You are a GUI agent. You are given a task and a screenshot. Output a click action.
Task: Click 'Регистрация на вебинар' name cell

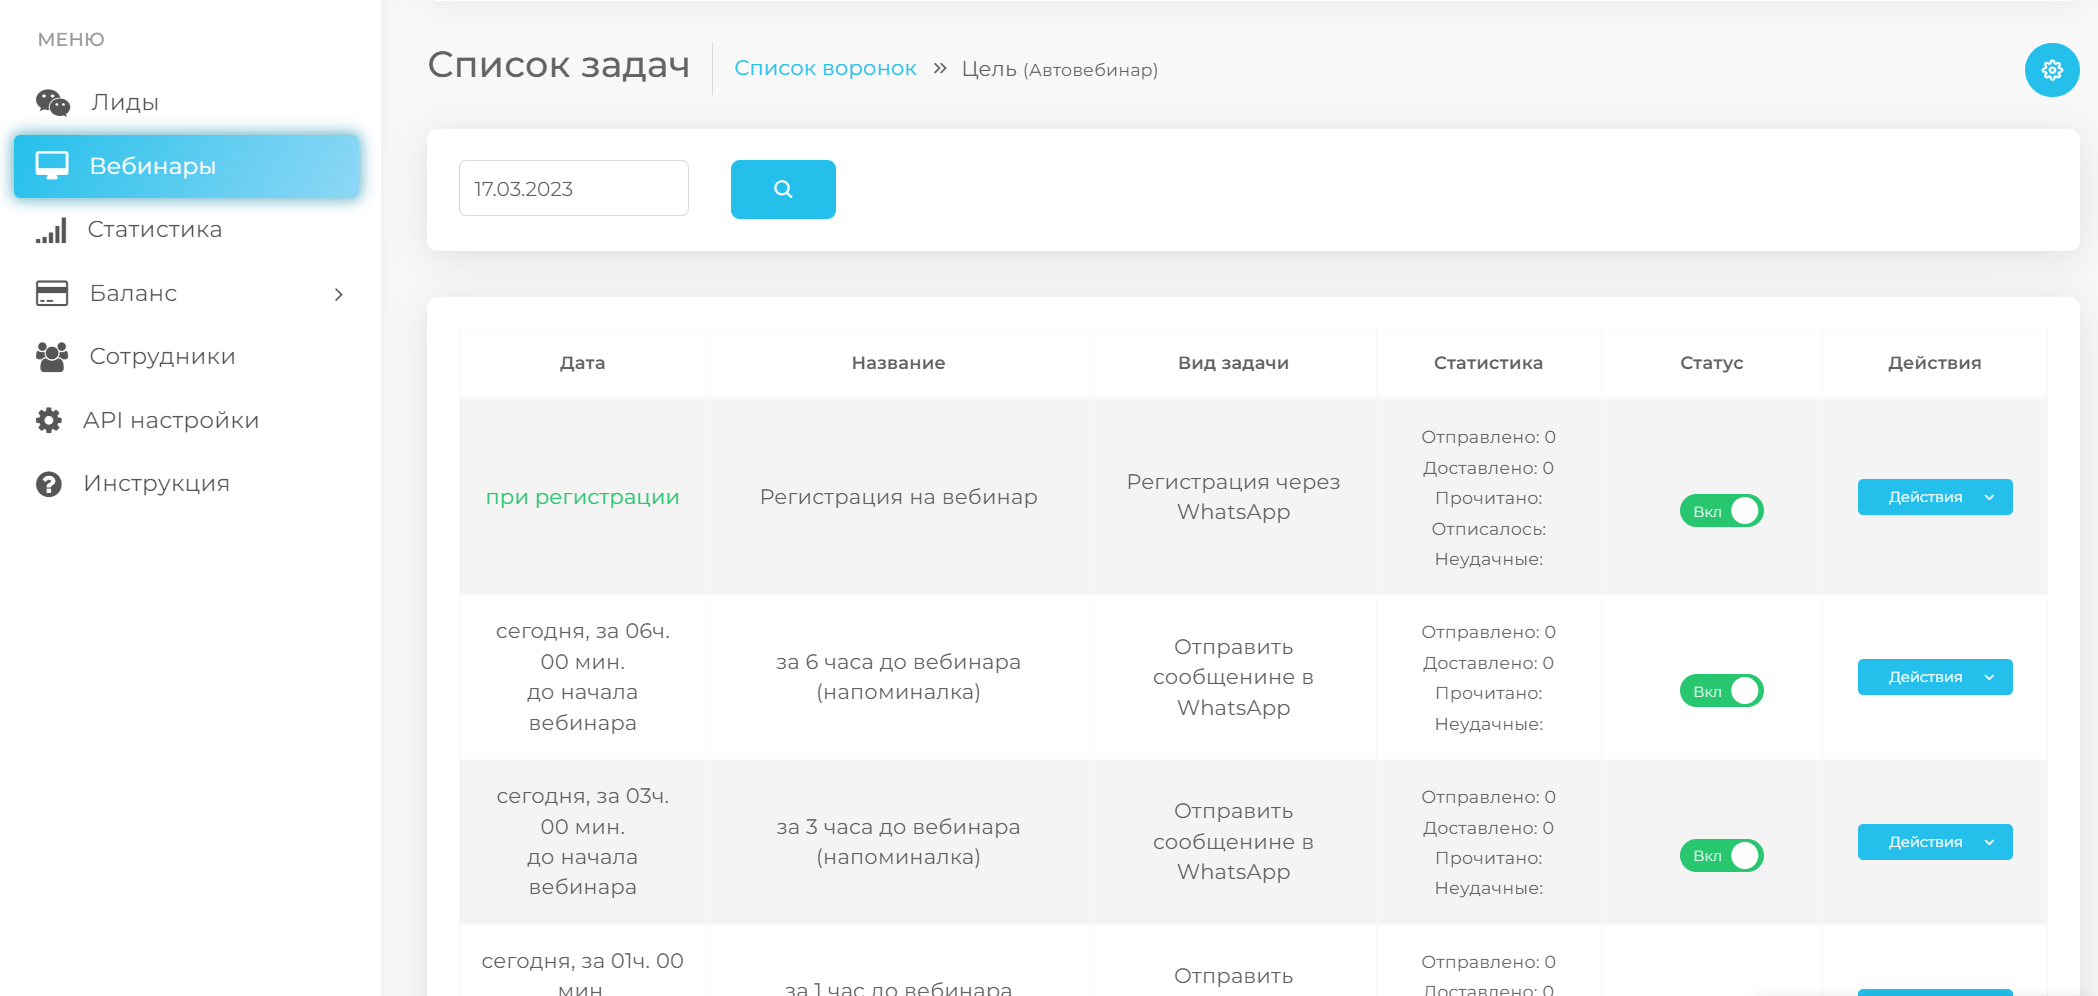click(898, 497)
